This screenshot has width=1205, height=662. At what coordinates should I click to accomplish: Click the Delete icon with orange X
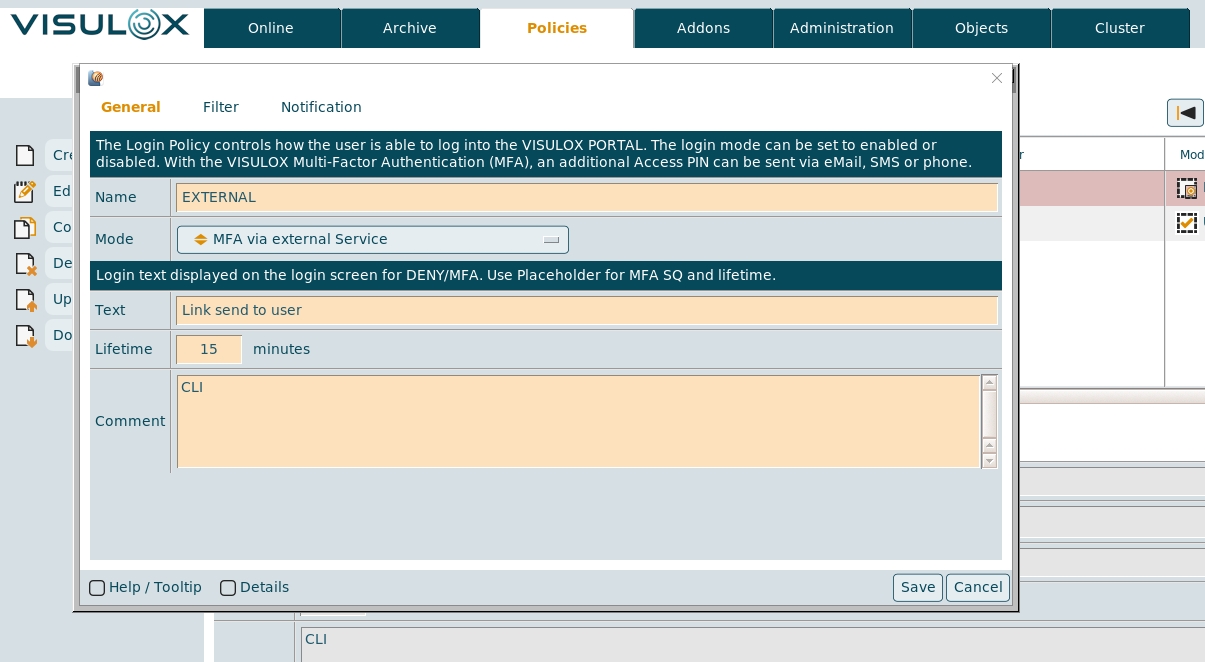[x=25, y=264]
